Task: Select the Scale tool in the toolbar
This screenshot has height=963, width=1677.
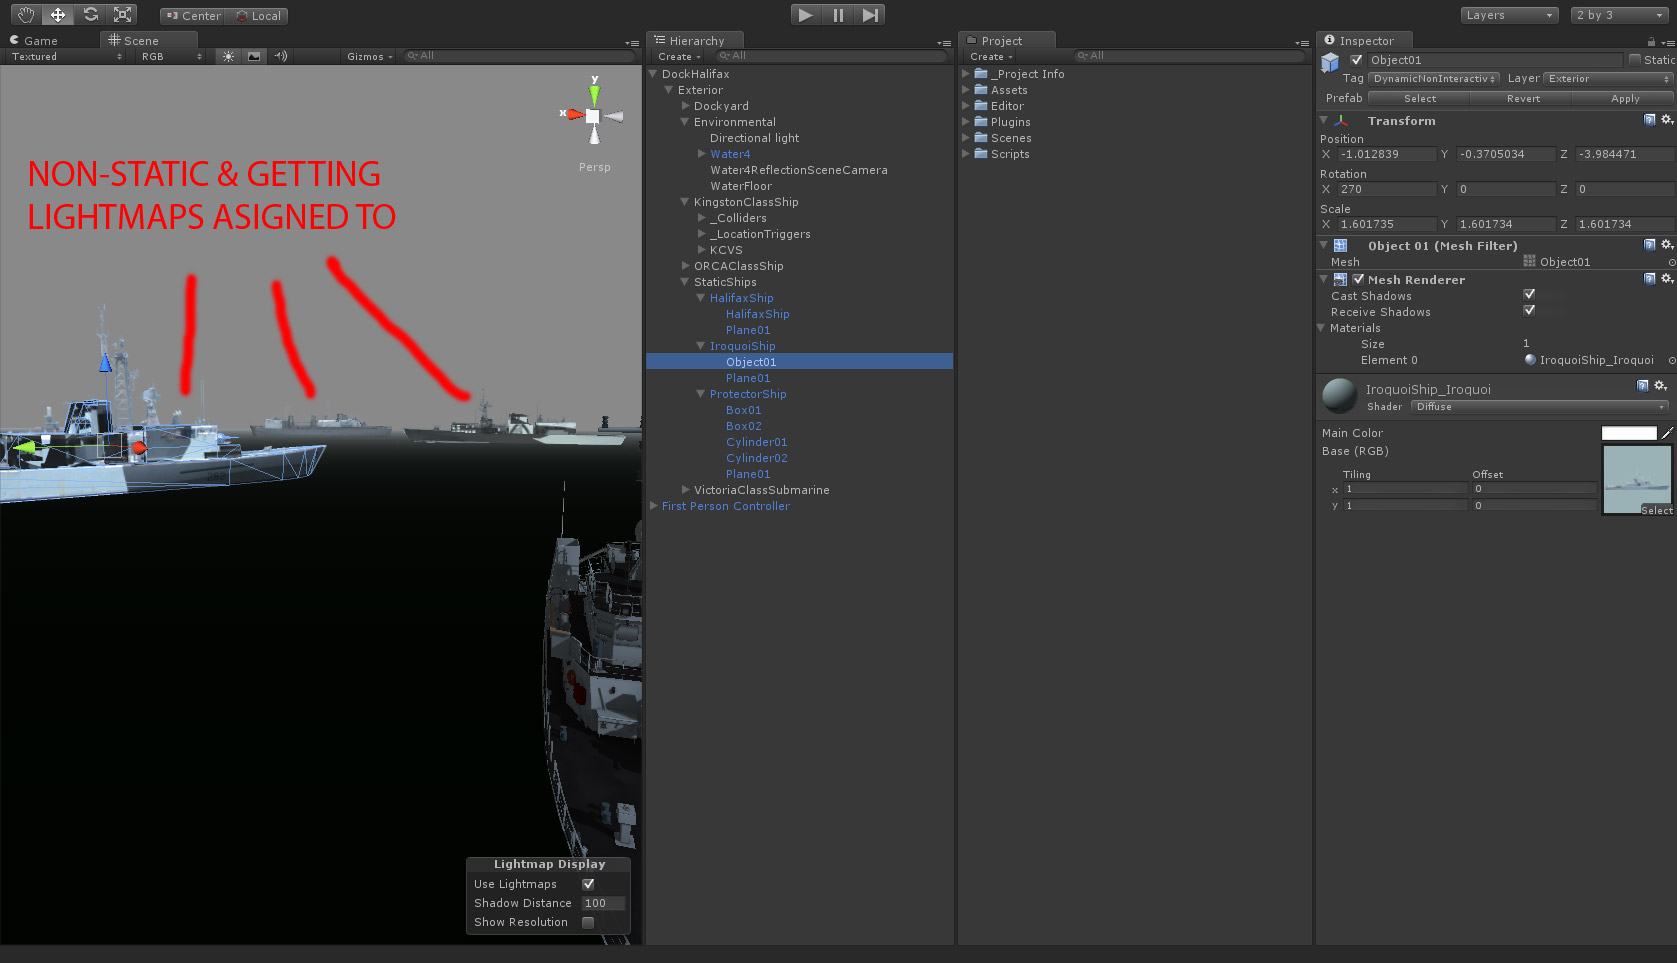Action: coord(122,14)
